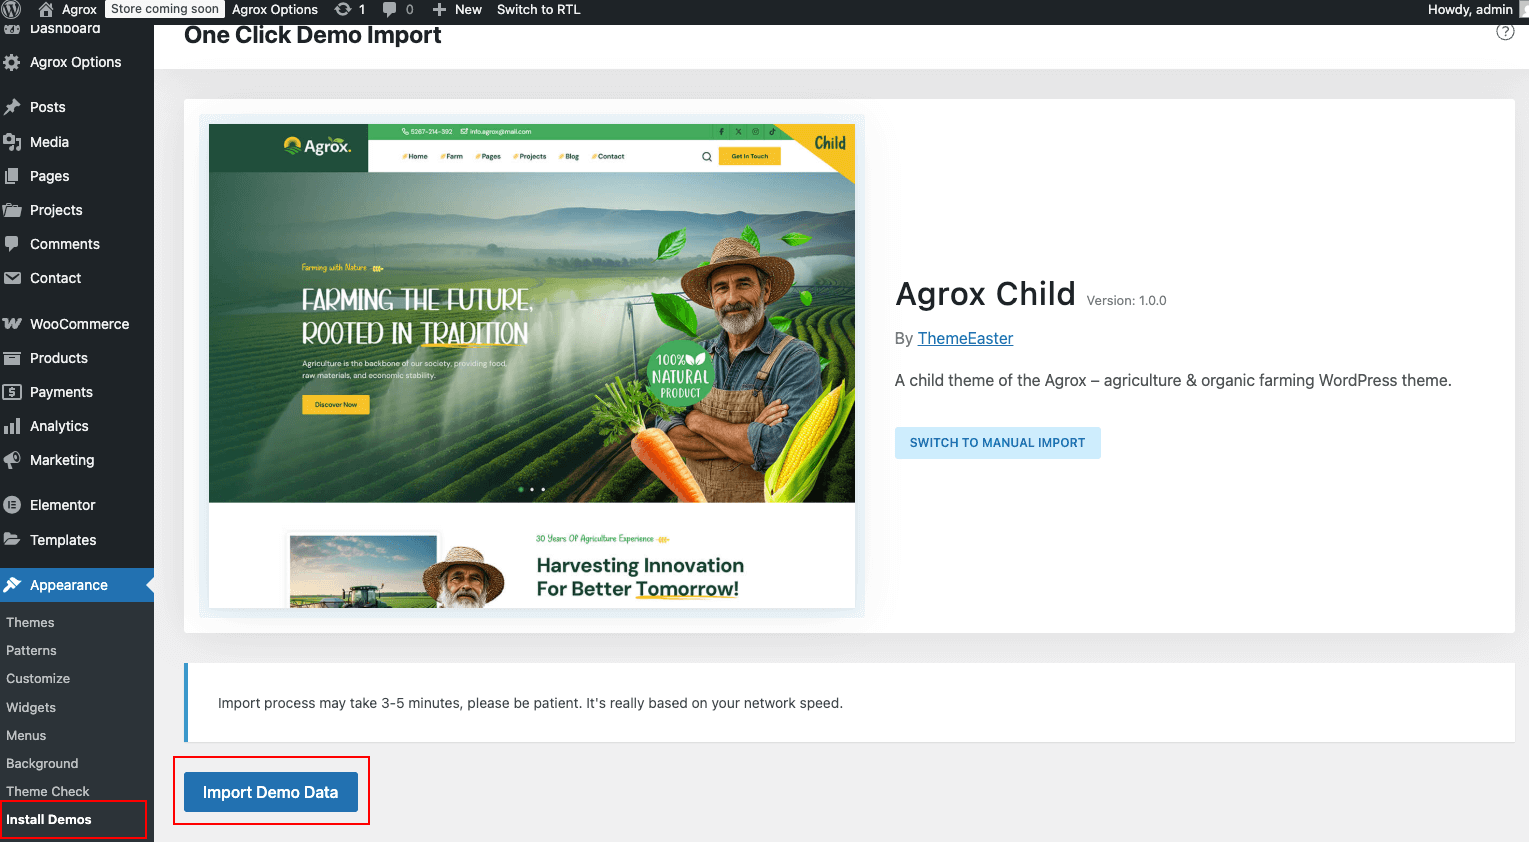This screenshot has width=1529, height=842.
Task: Click the Agrox Child demo preview image
Action: (532, 366)
